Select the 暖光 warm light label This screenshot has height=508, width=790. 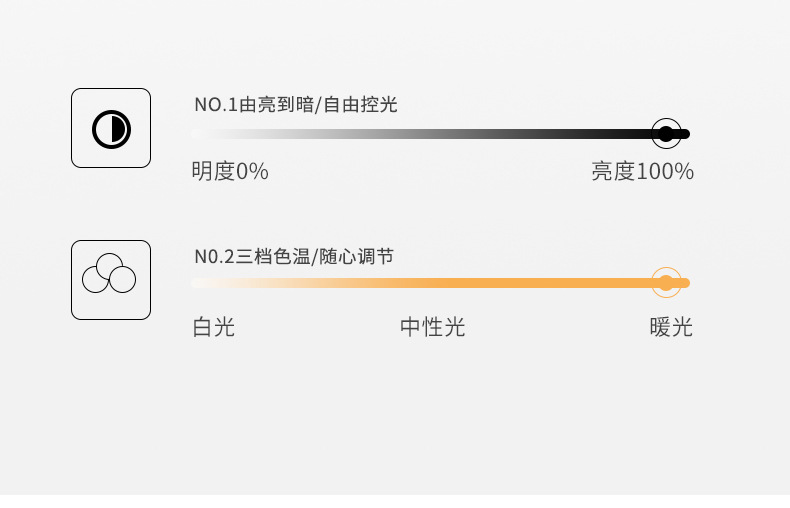670,327
